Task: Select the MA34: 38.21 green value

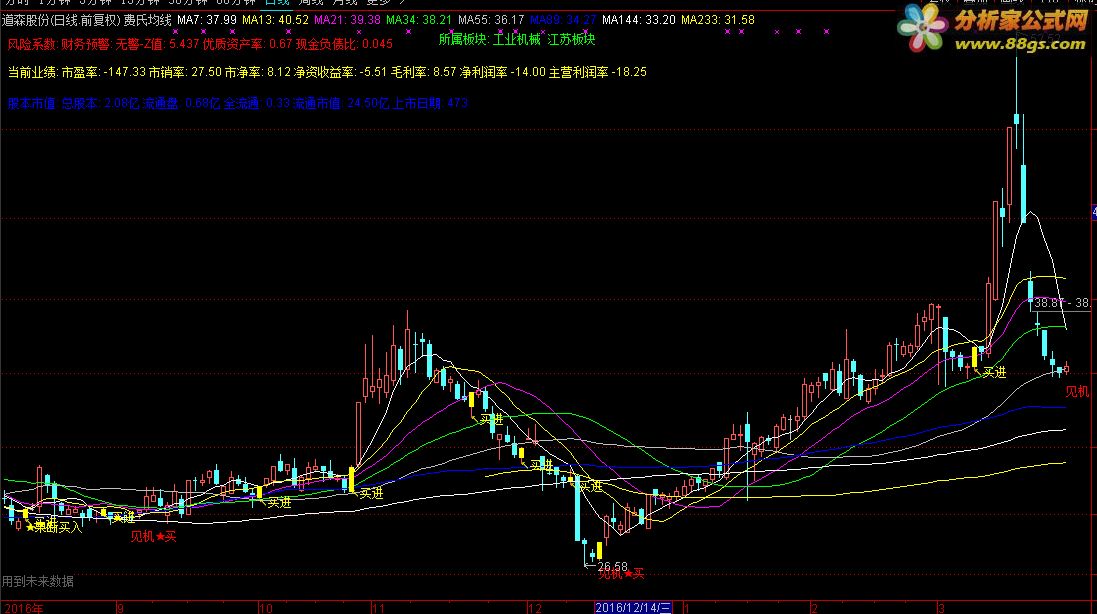Action: click(x=419, y=20)
